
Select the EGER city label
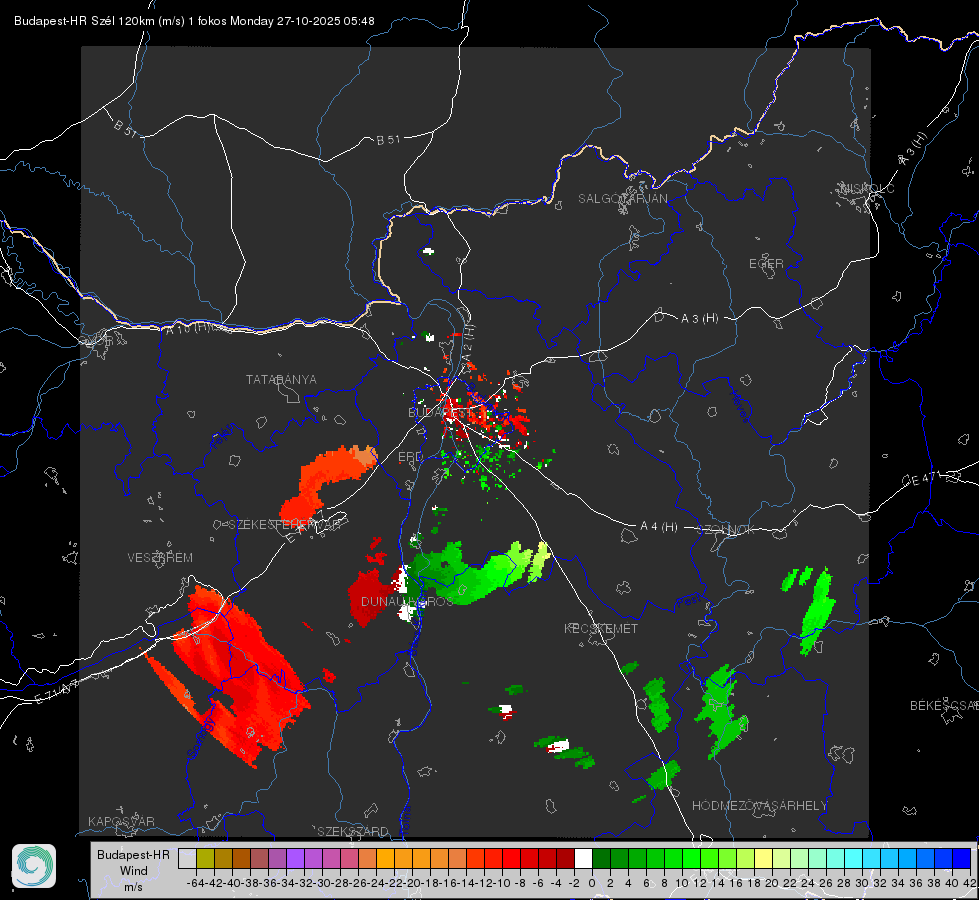pyautogui.click(x=766, y=264)
